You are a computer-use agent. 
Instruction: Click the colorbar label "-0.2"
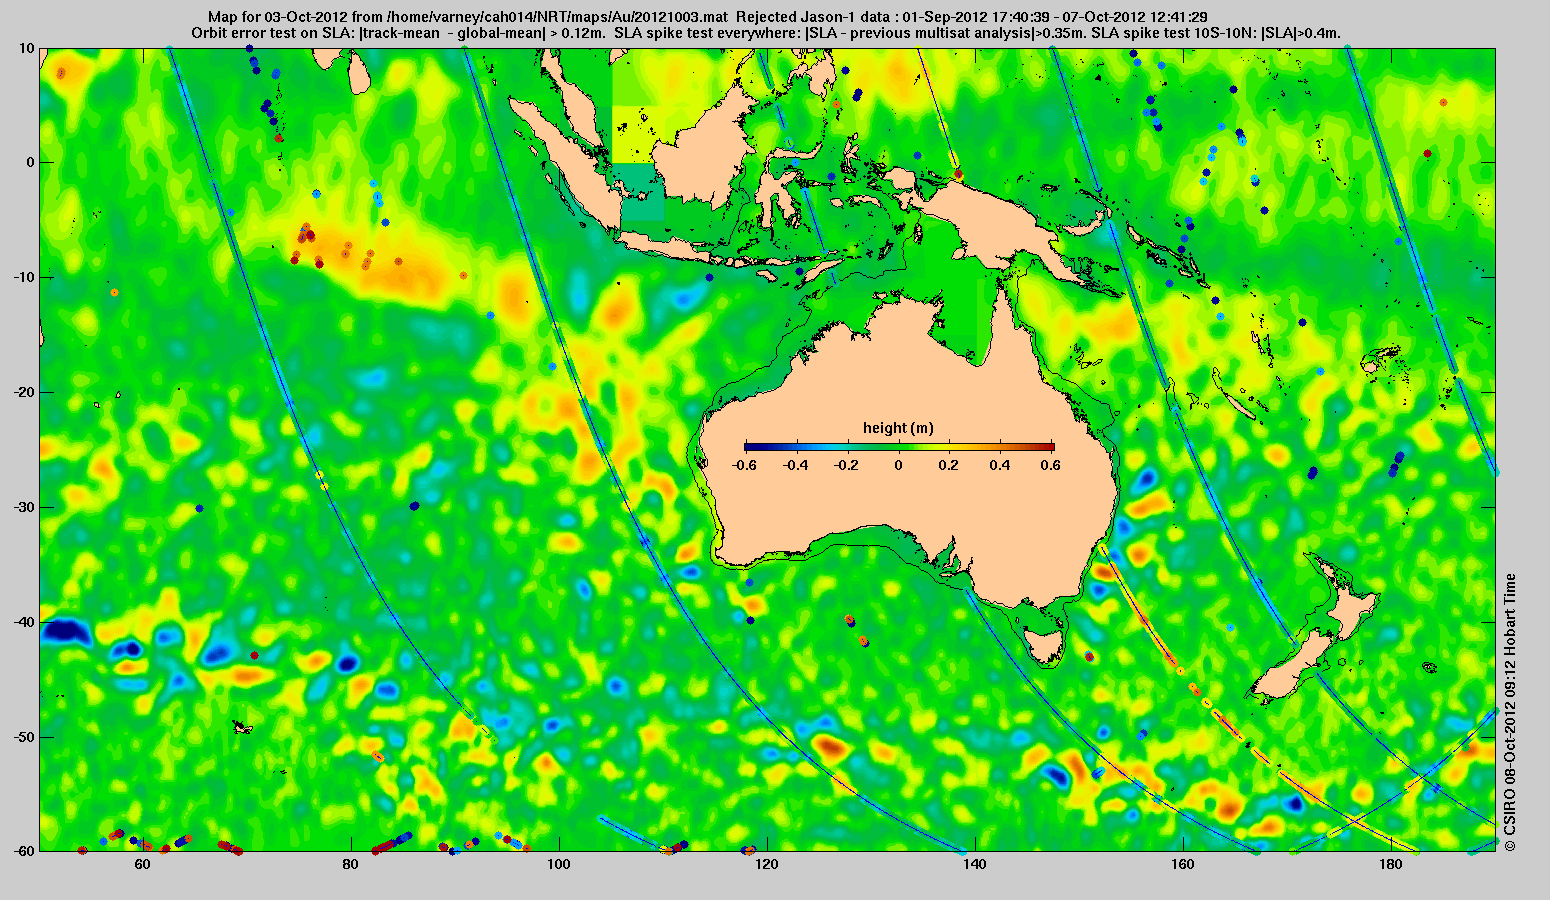(847, 465)
